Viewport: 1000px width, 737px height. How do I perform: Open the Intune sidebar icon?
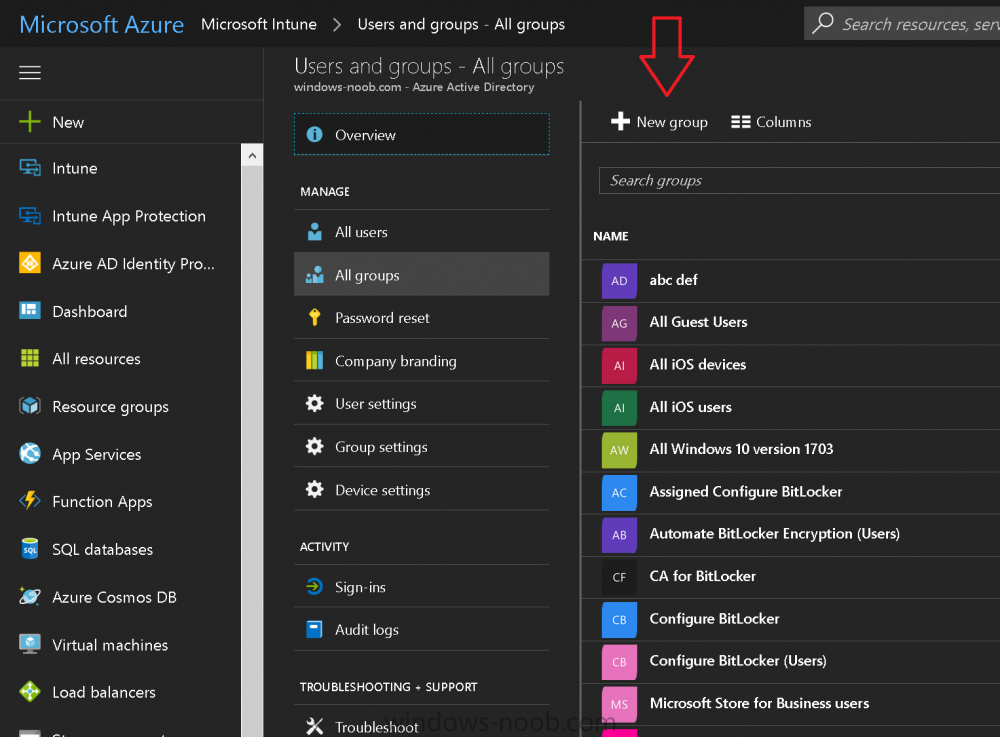(30, 168)
